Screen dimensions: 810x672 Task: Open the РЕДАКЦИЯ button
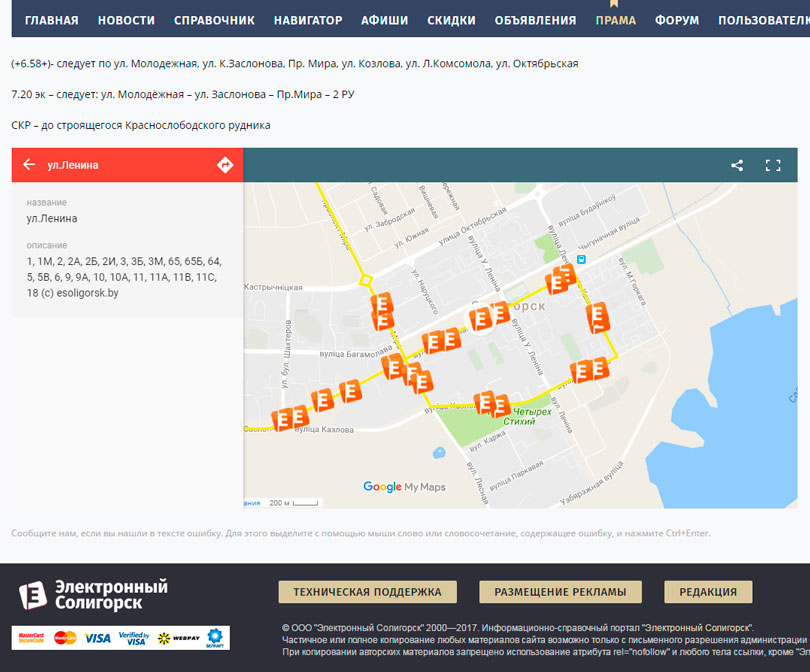(x=708, y=591)
